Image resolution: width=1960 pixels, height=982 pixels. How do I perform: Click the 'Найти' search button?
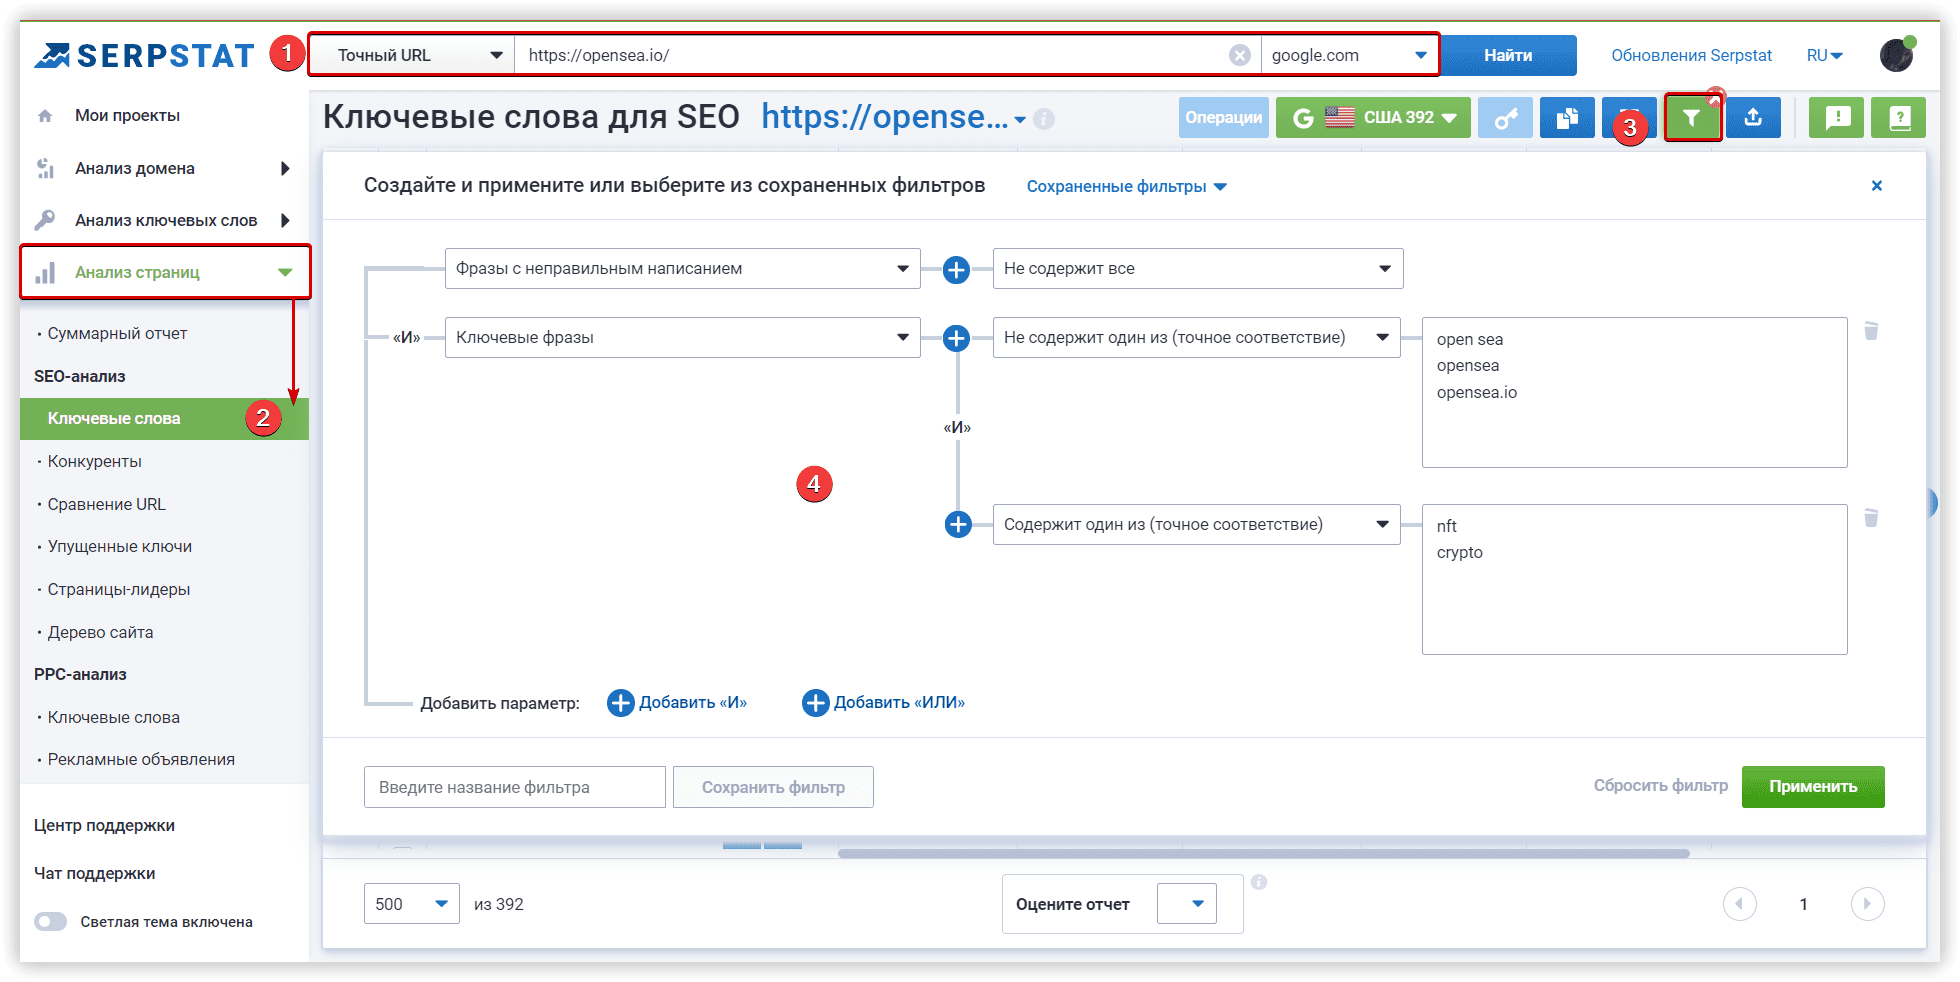[x=1508, y=55]
